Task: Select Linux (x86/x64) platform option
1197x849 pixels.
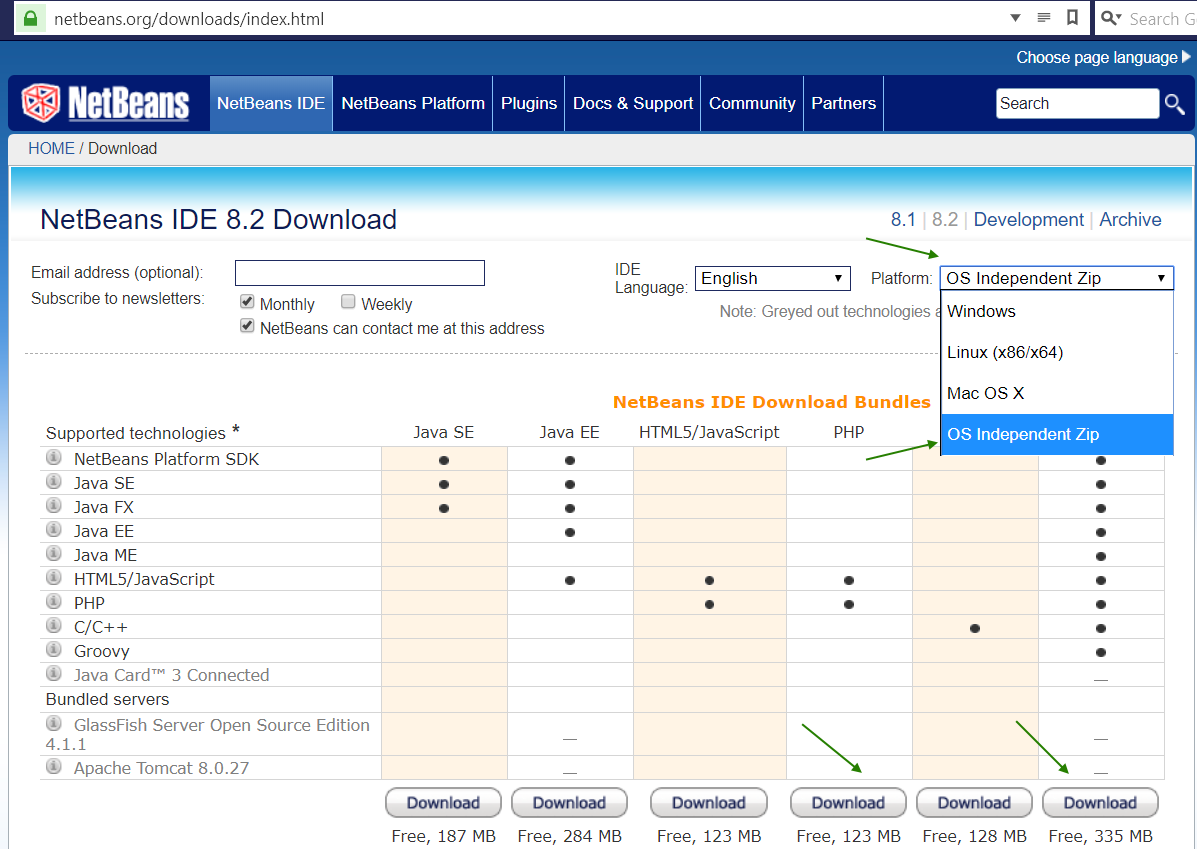Action: click(1057, 353)
